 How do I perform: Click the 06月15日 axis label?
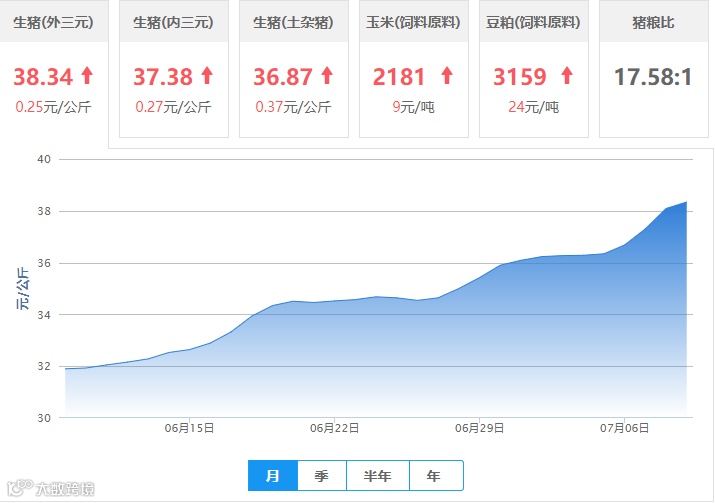[189, 428]
